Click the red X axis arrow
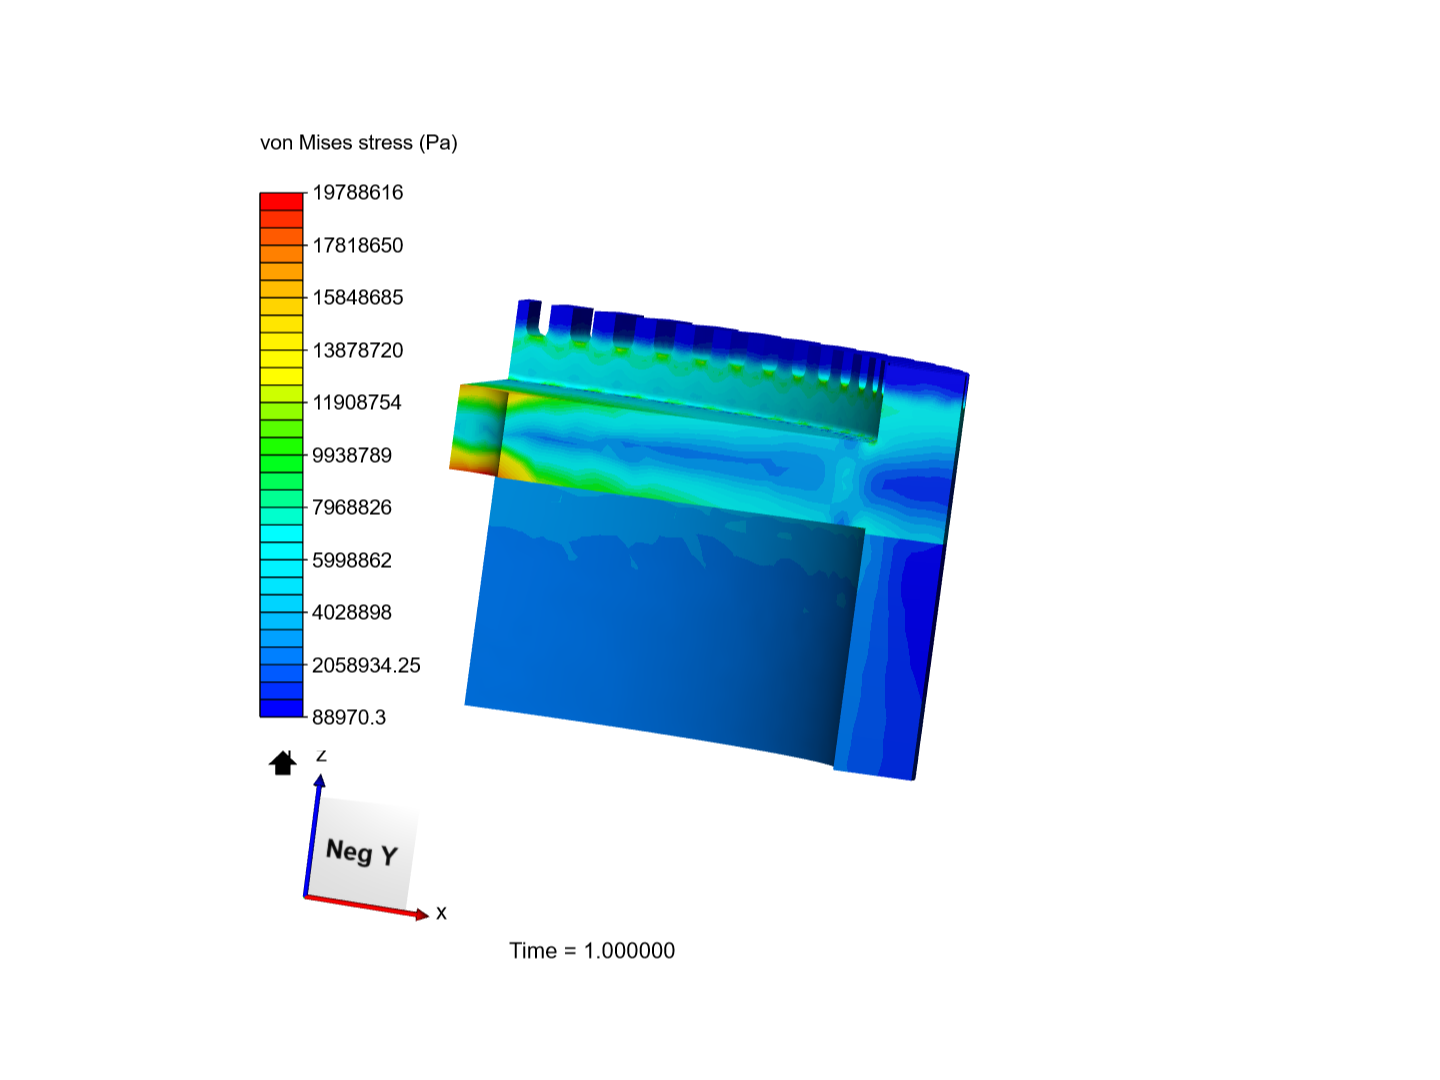 [x=366, y=906]
